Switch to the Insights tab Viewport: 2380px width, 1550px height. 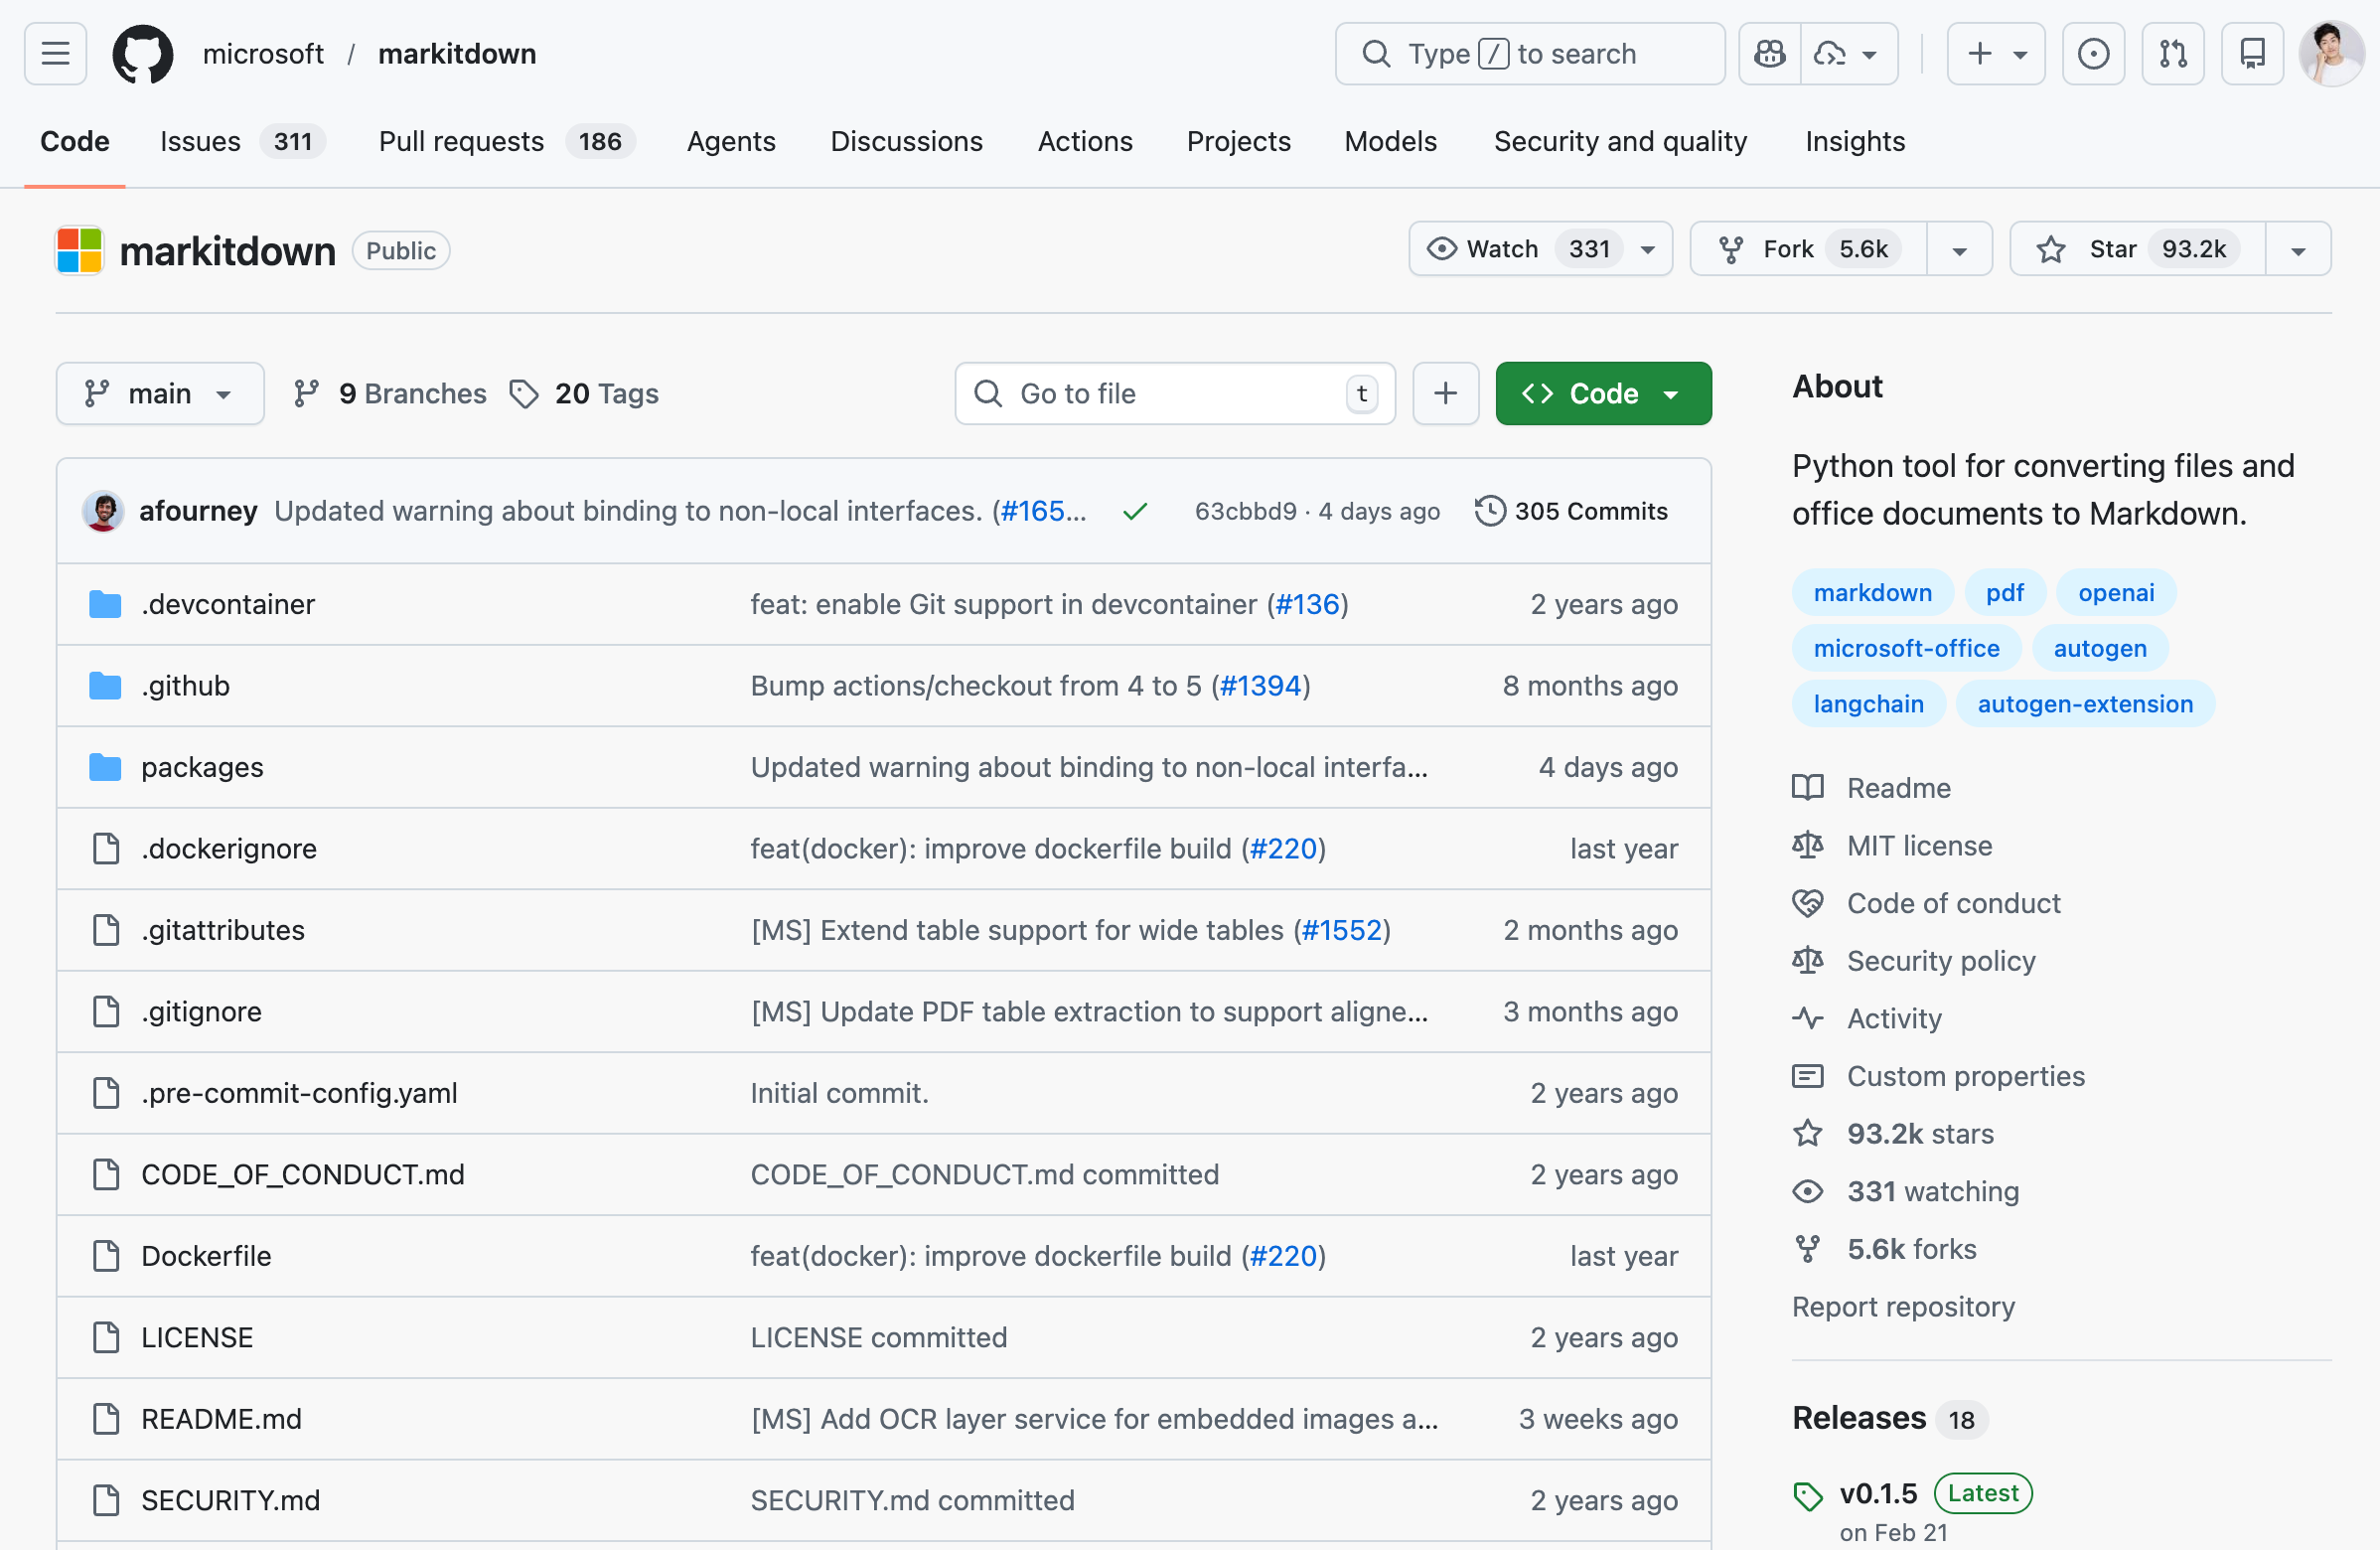point(1854,141)
